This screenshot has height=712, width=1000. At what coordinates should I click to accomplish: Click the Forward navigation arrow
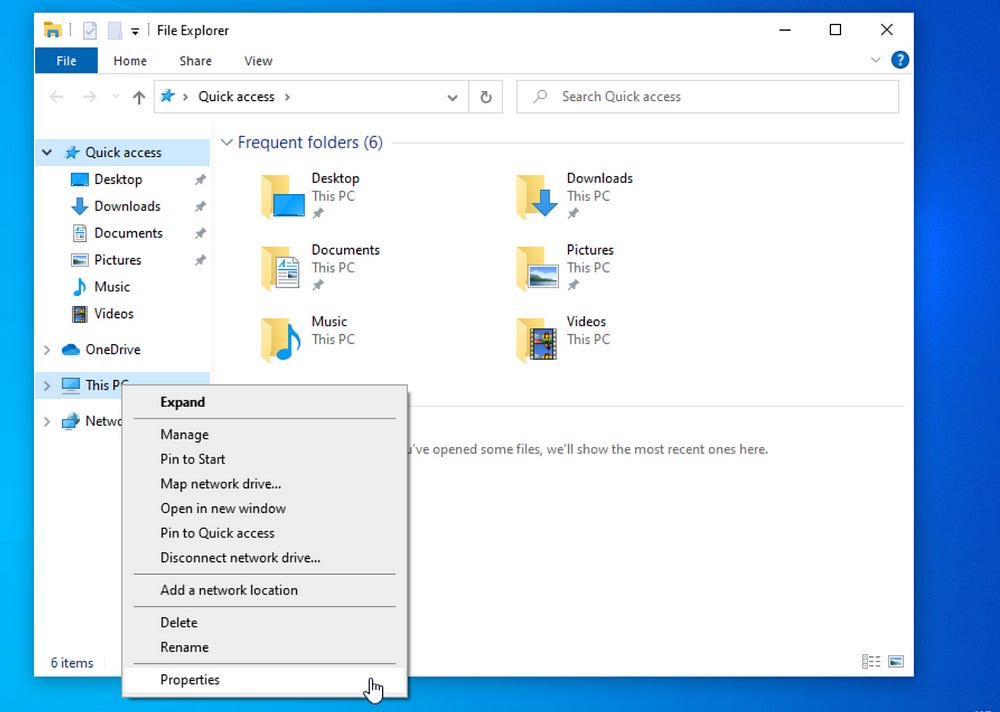(x=89, y=97)
